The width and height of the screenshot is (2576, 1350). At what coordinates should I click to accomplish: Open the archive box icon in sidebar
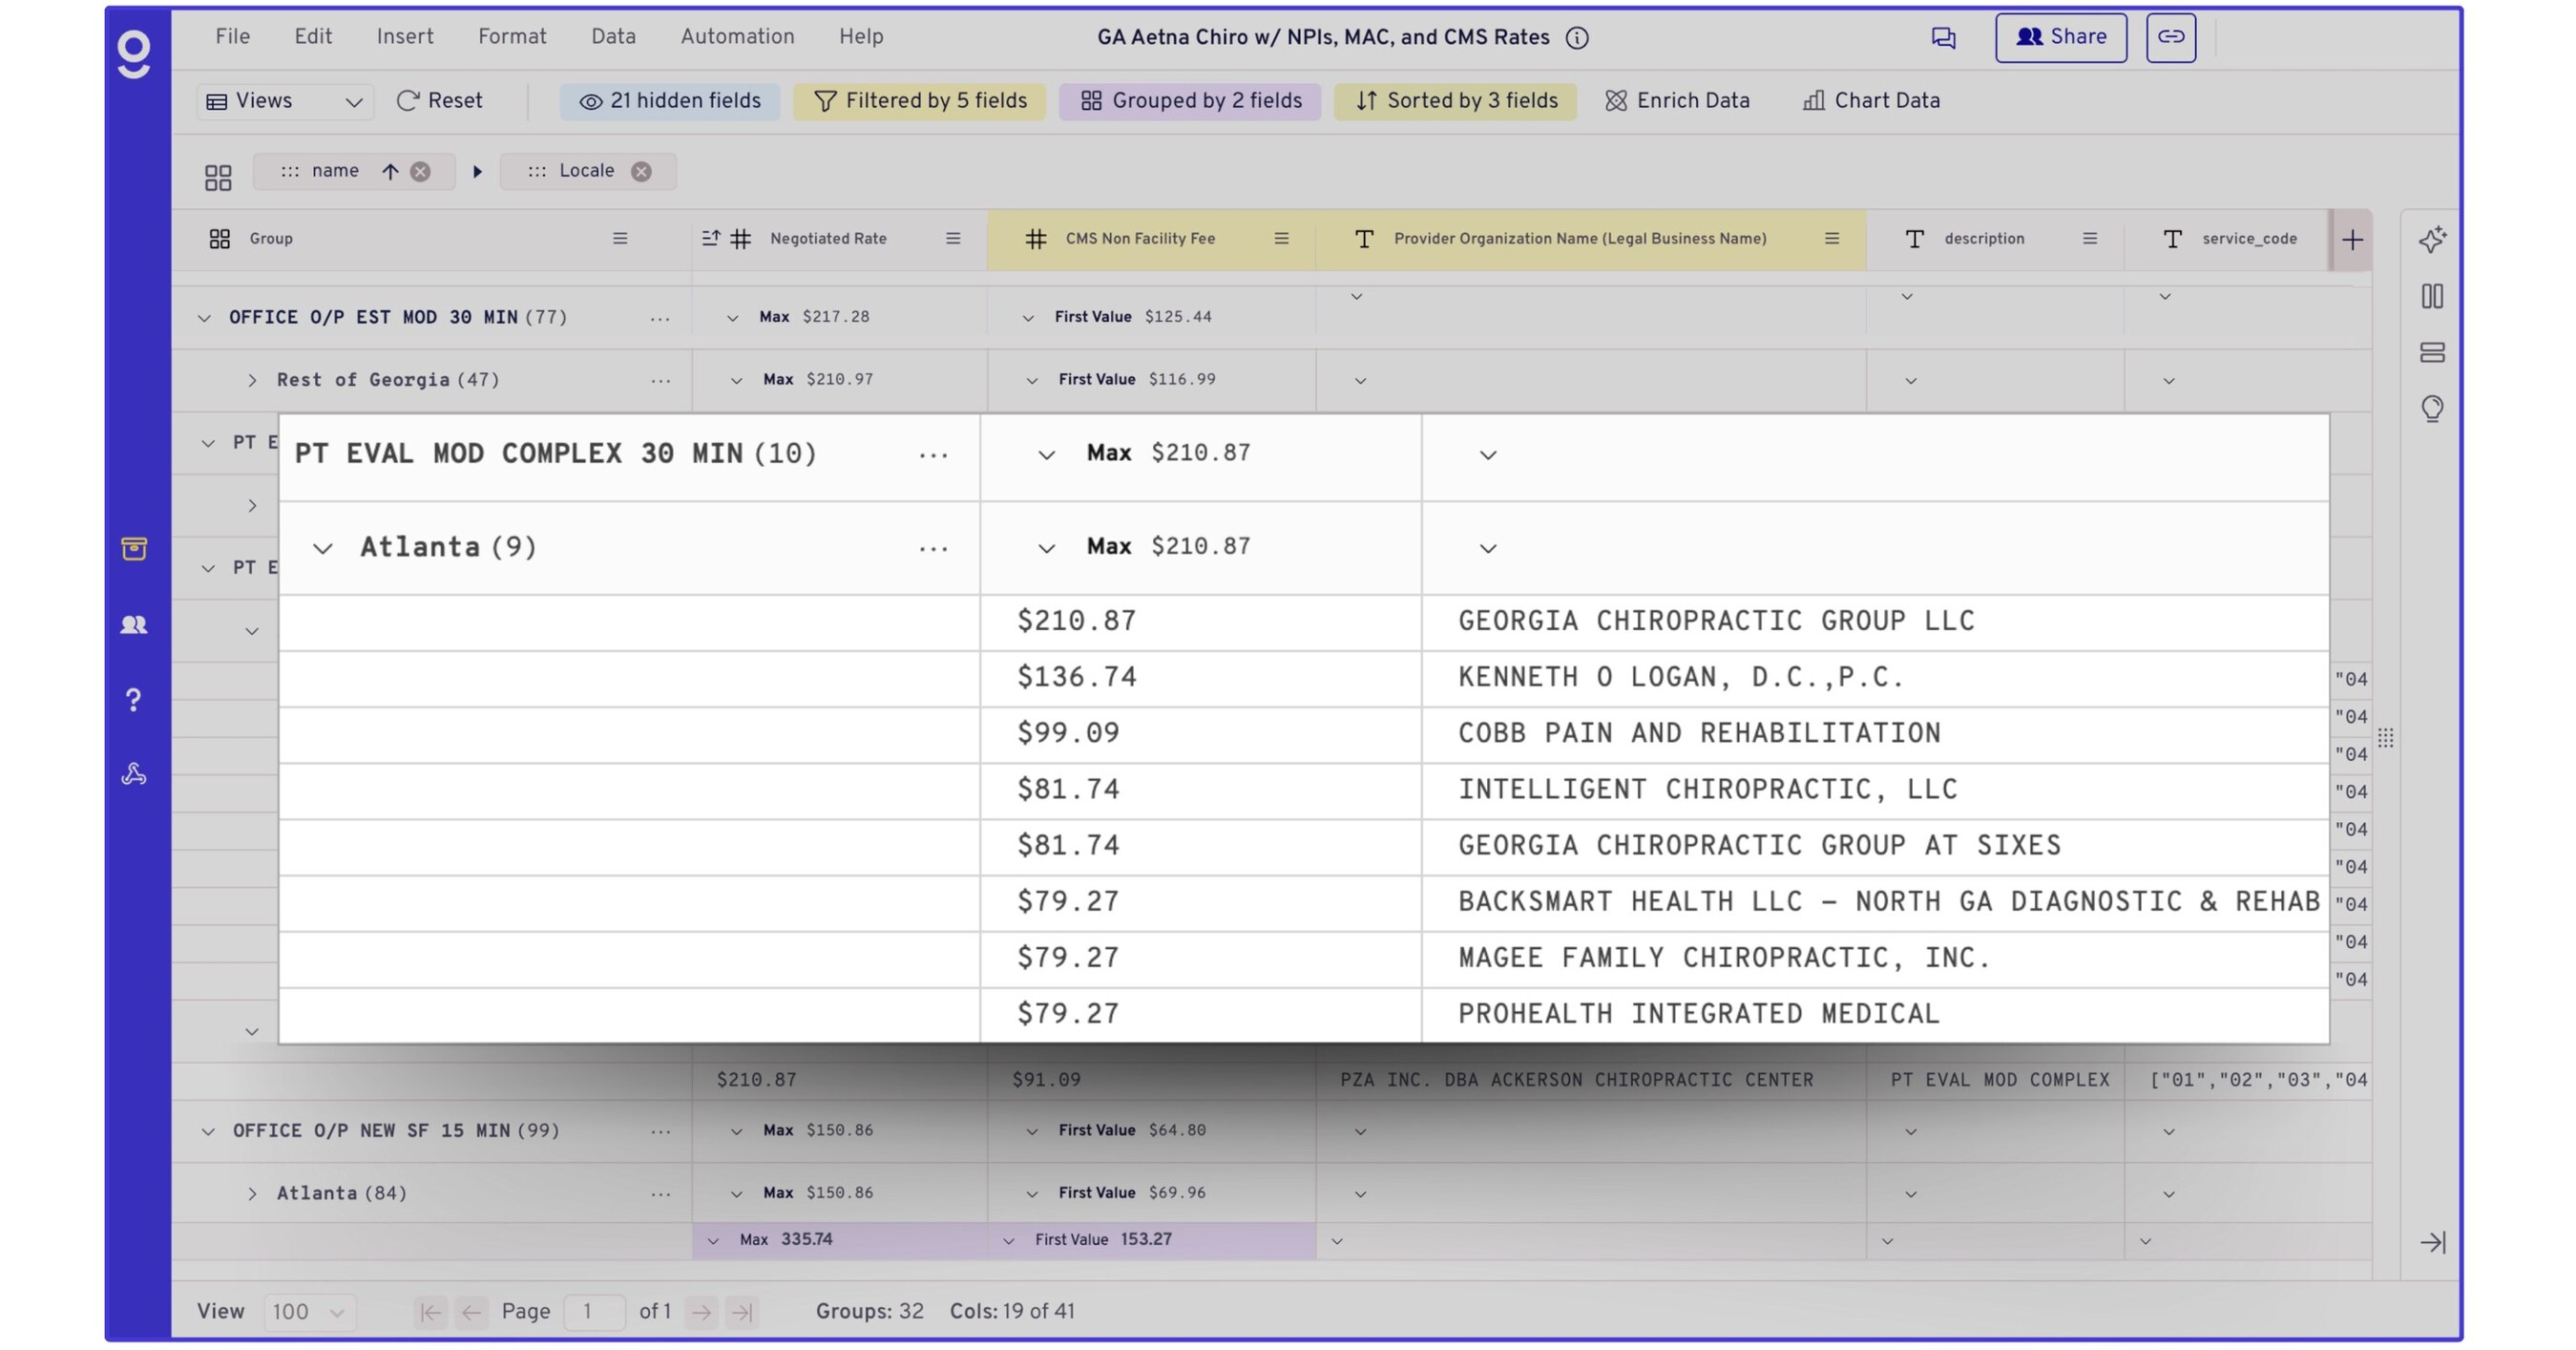(134, 549)
